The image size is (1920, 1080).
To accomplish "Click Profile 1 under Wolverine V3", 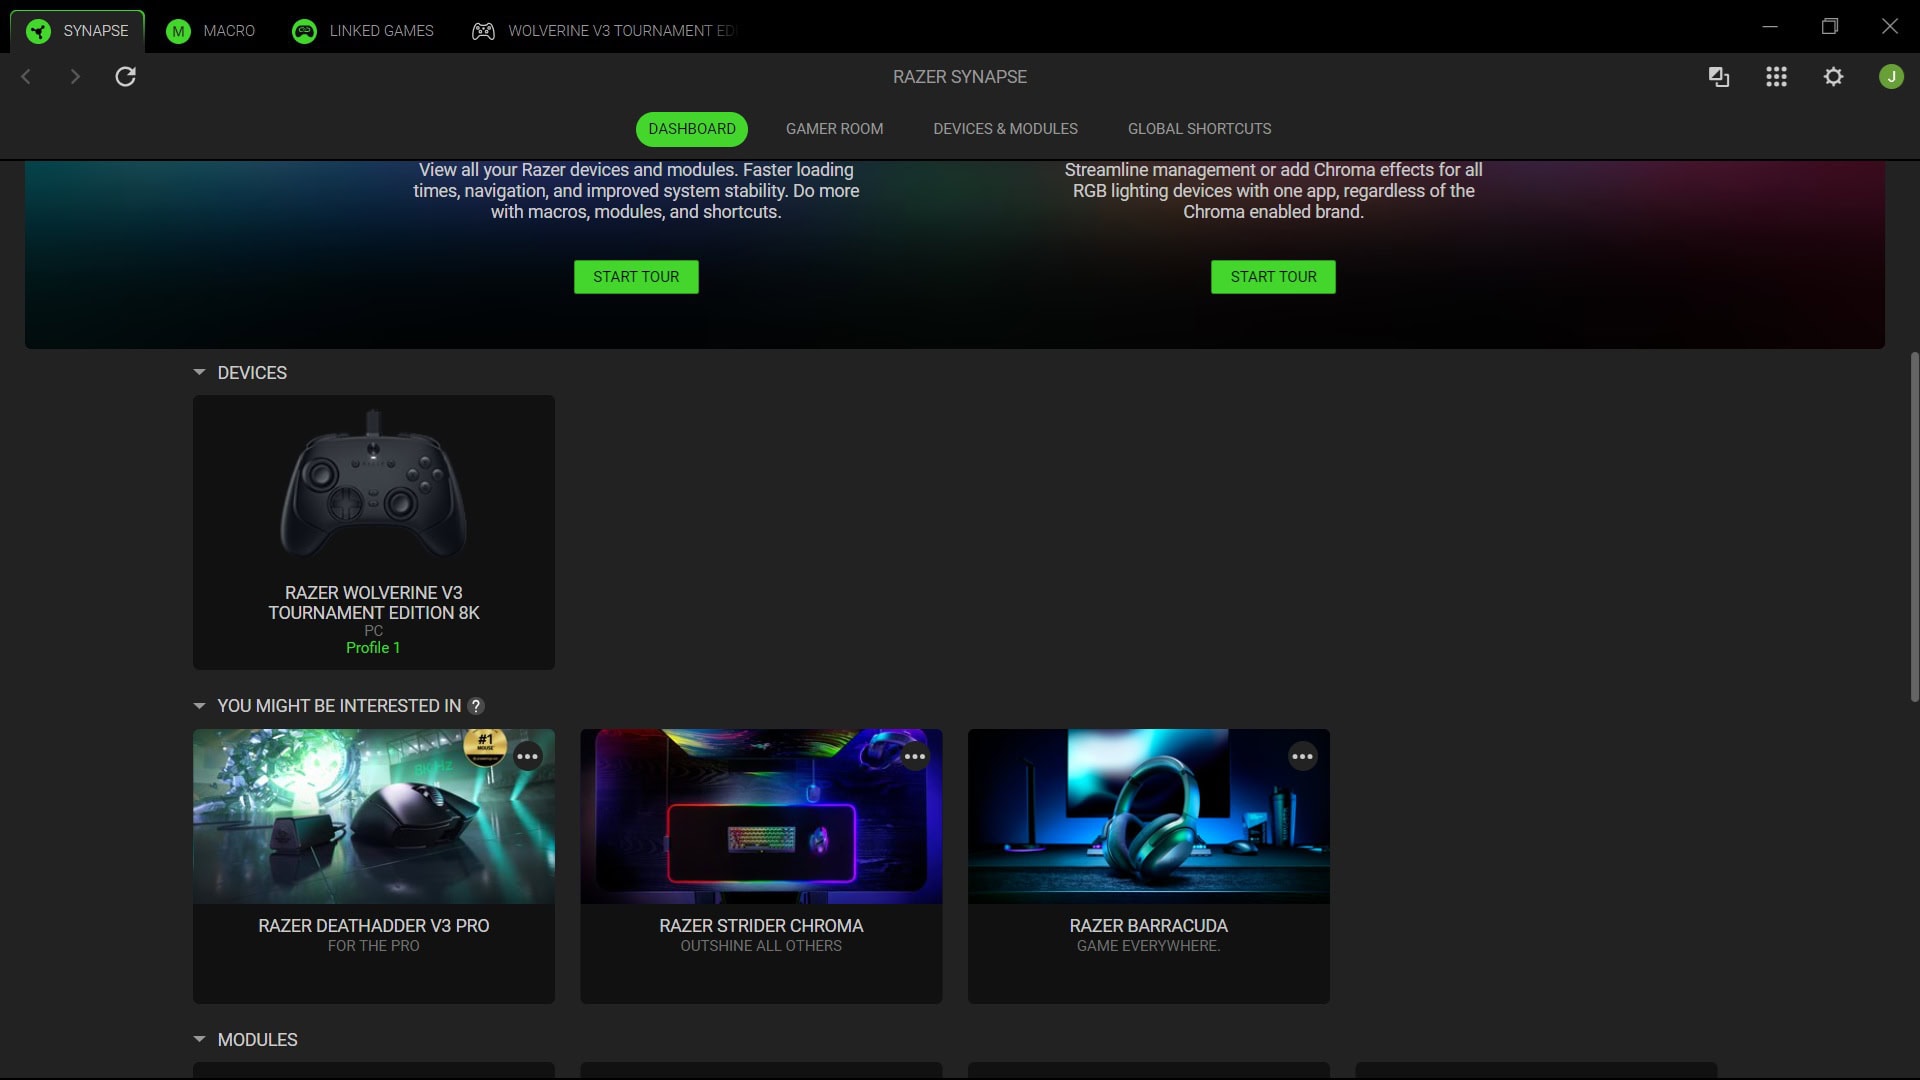I will pos(373,647).
